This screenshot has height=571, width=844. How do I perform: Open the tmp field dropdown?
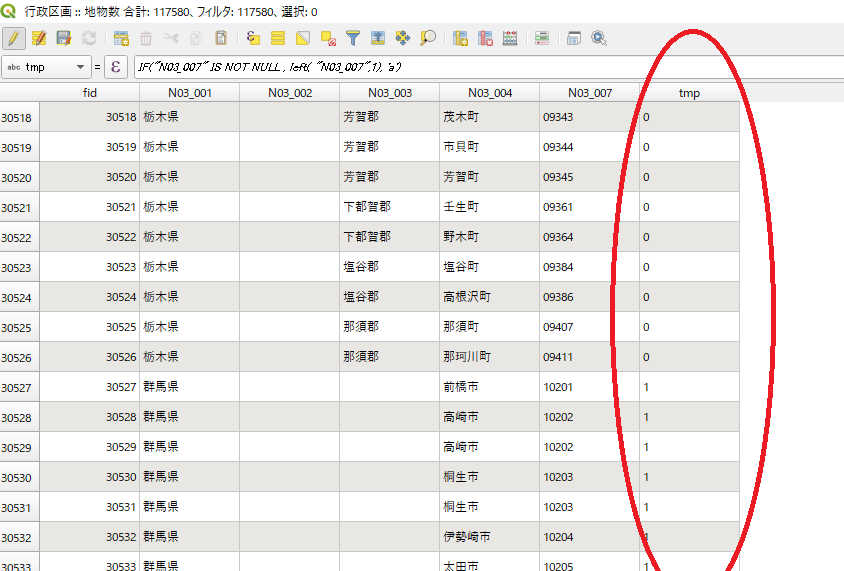tap(46, 67)
